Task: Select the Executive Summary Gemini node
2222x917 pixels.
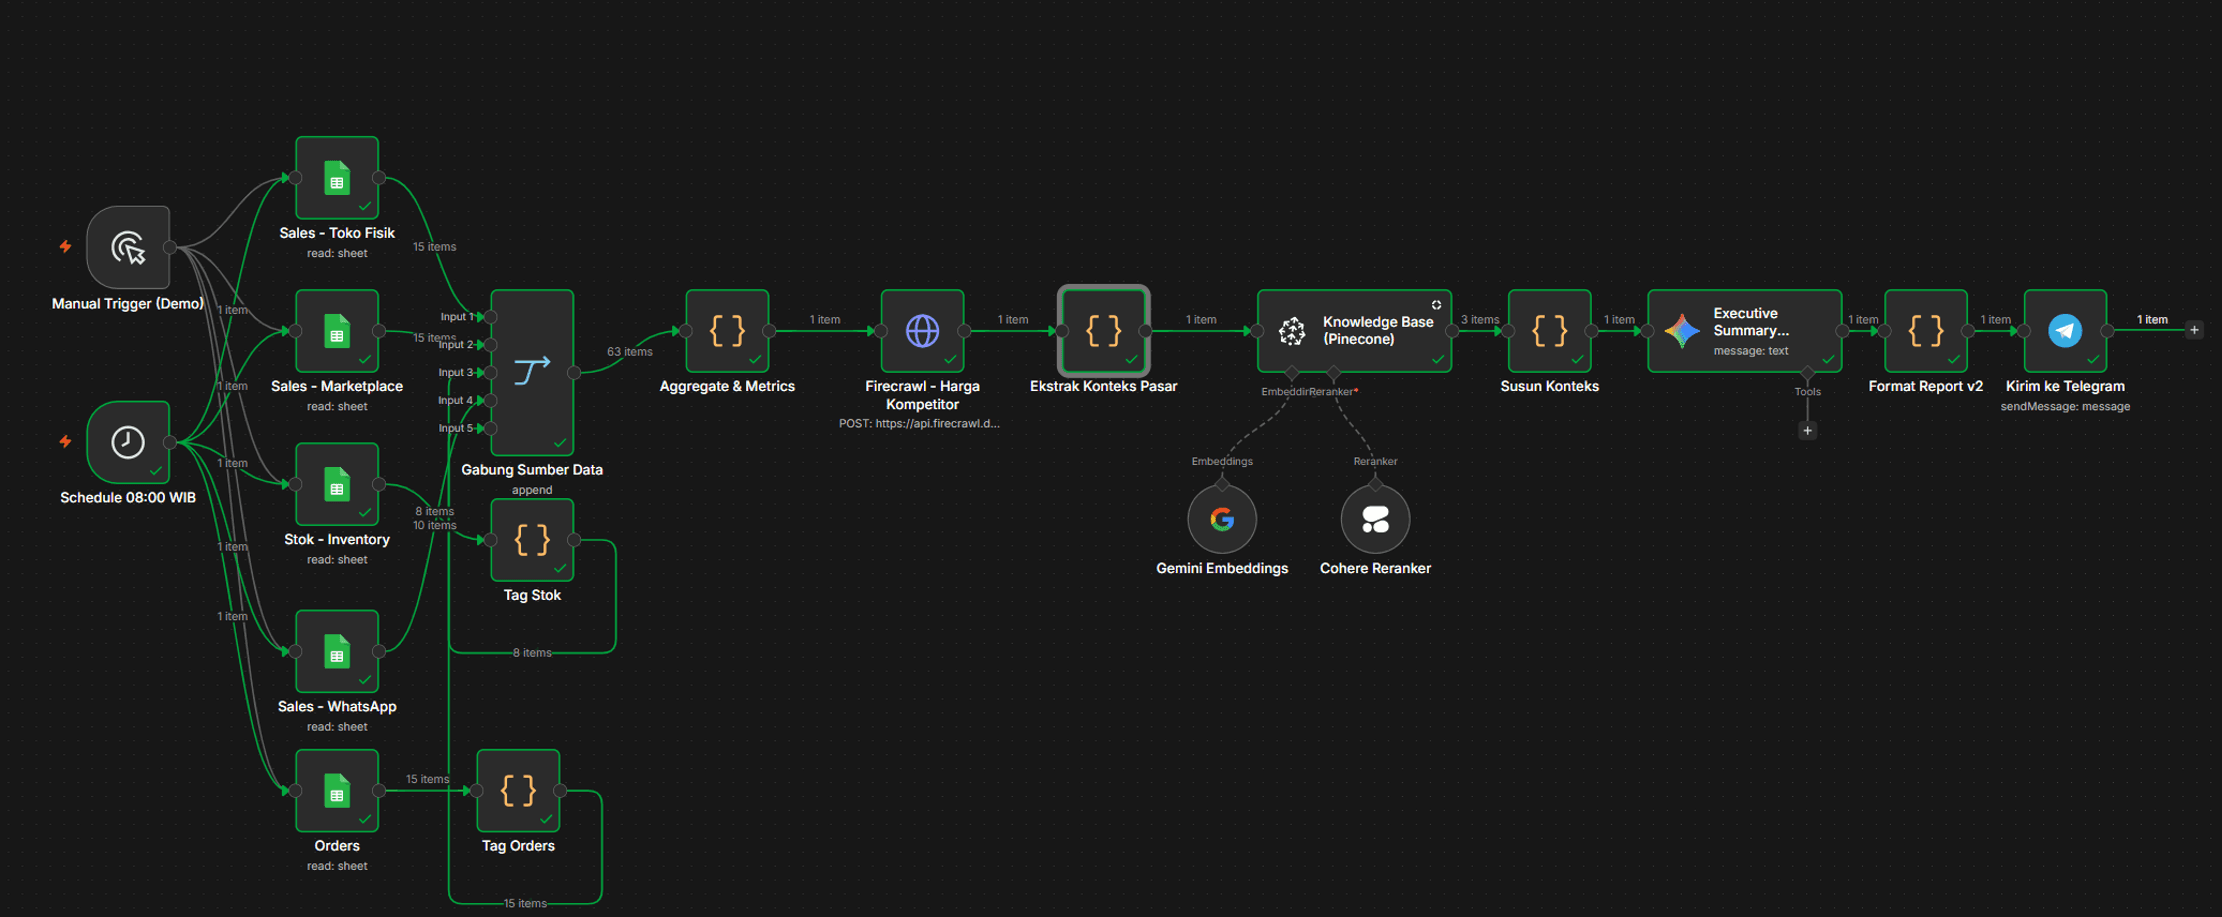Action: click(x=1745, y=331)
